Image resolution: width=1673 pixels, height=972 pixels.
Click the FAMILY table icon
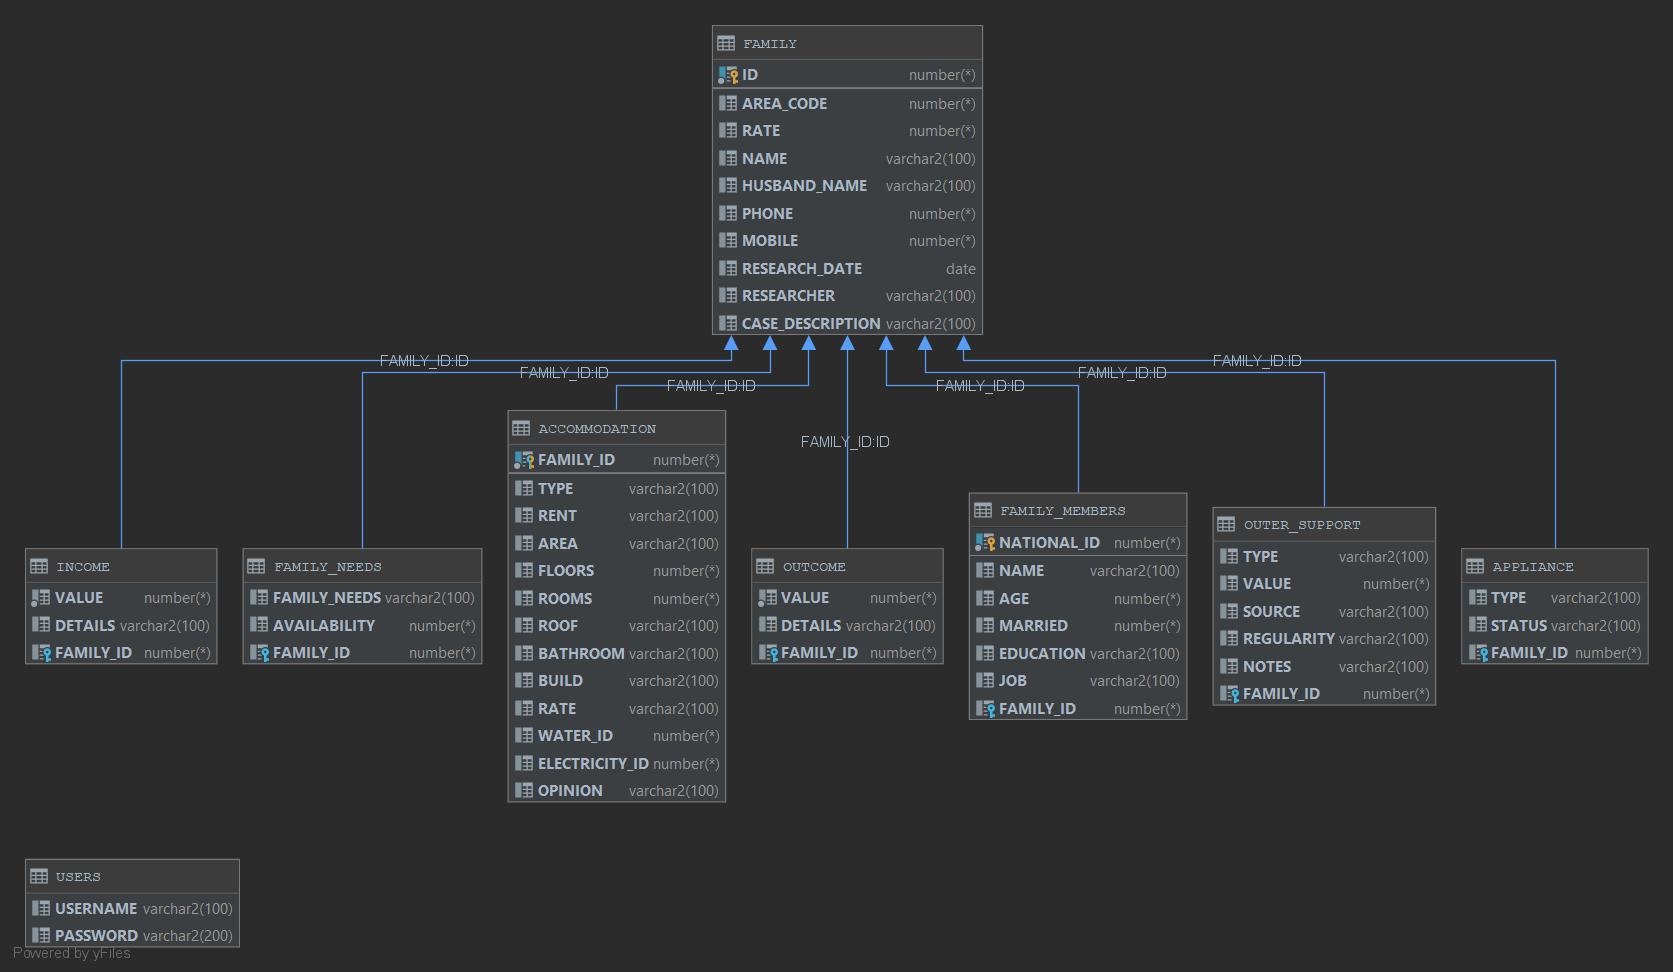click(726, 43)
